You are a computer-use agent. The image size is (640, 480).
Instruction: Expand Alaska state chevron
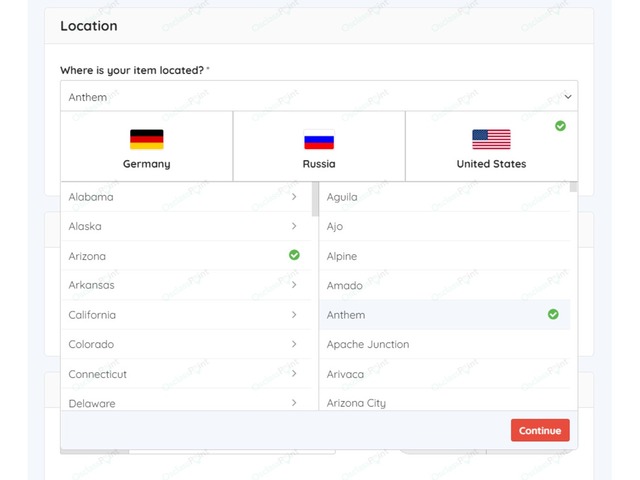(294, 226)
